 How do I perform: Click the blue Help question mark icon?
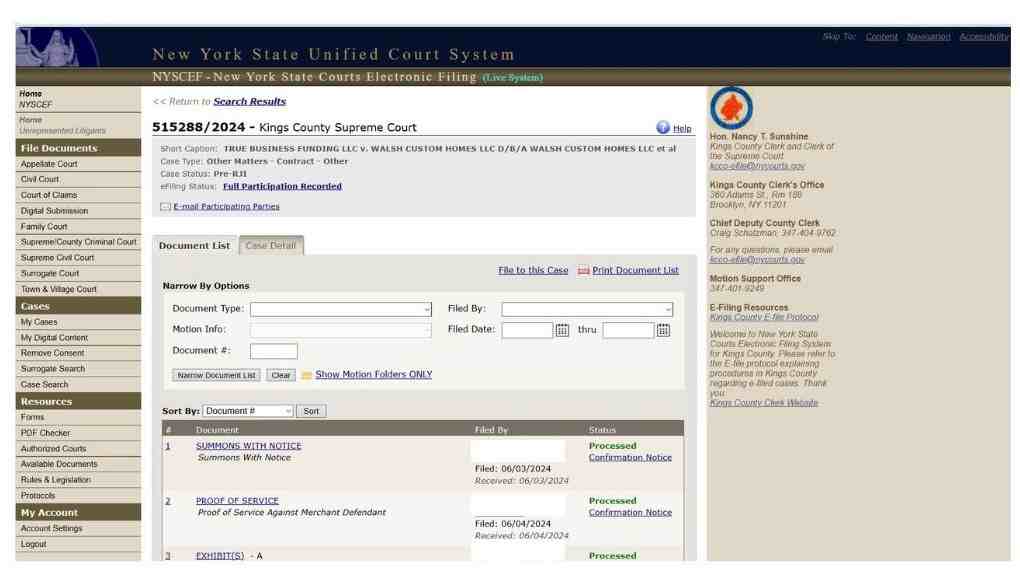pos(662,128)
